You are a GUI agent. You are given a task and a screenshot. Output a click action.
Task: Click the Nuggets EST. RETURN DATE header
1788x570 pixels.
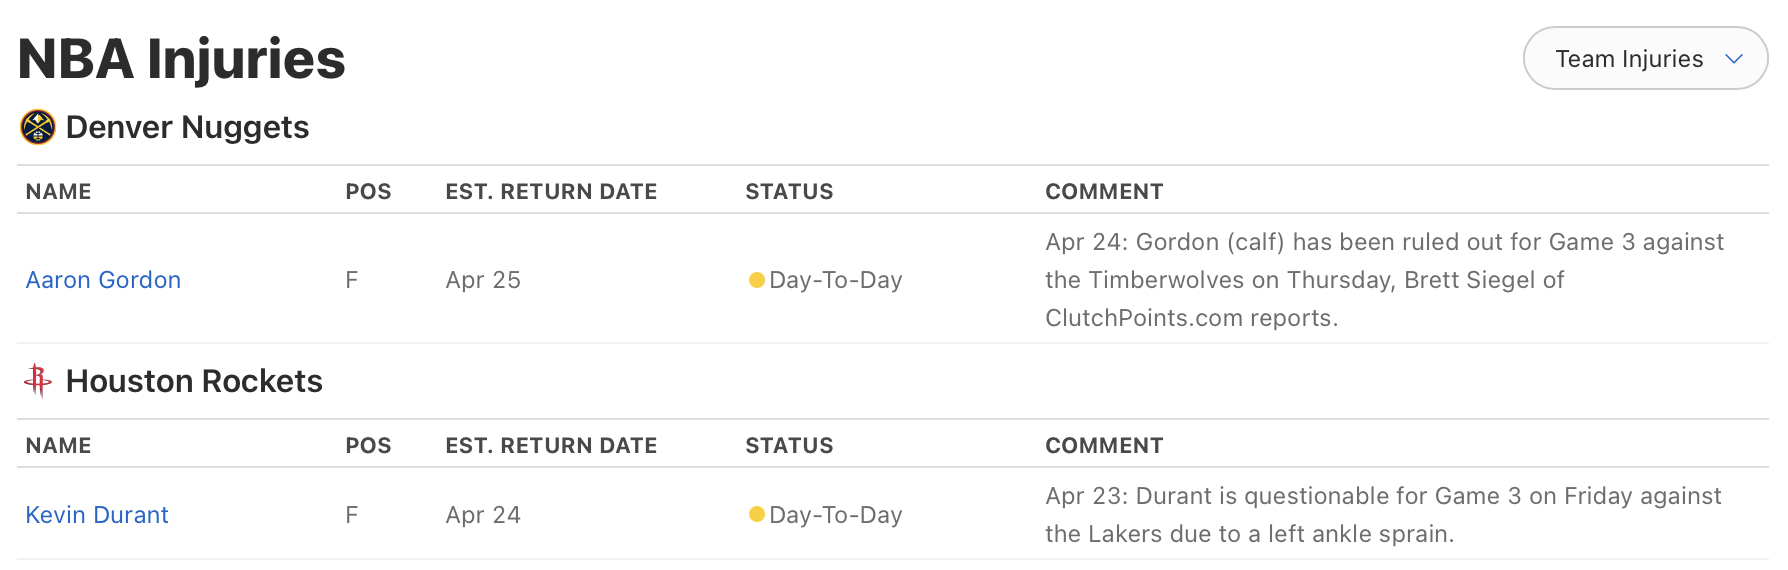(x=551, y=192)
